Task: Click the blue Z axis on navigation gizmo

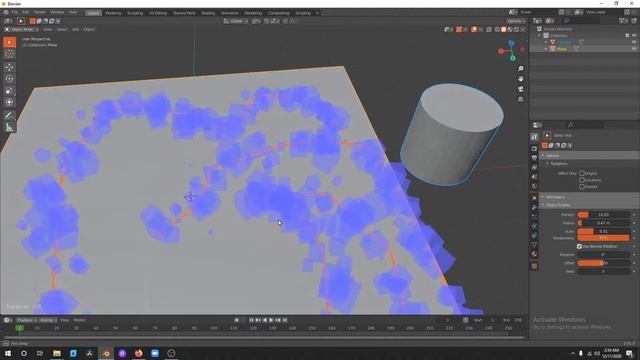Action: point(511,42)
